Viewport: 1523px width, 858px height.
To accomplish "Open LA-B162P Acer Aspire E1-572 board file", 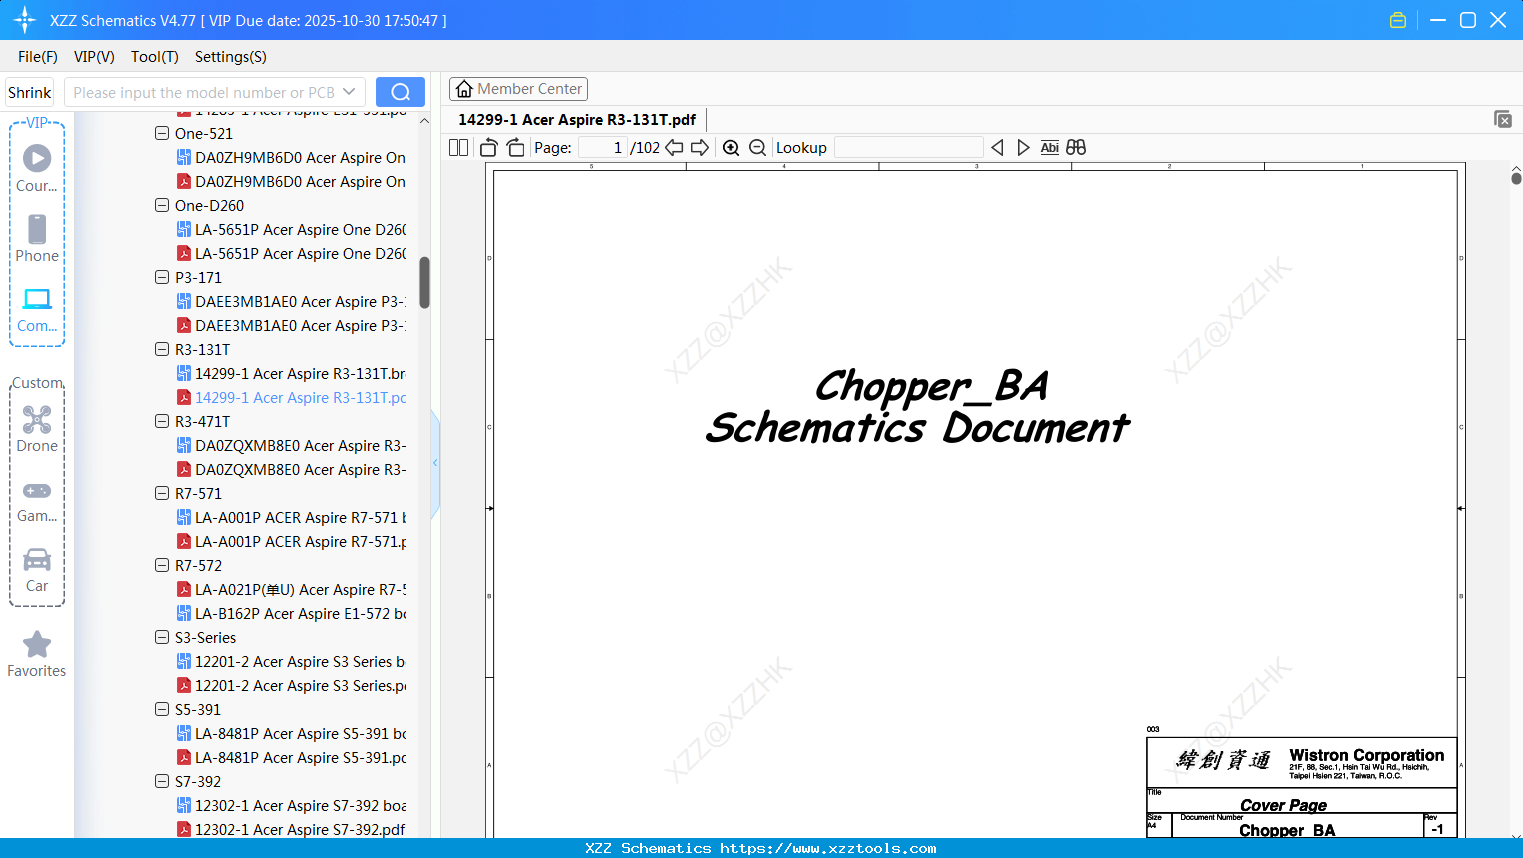I will 292,613.
